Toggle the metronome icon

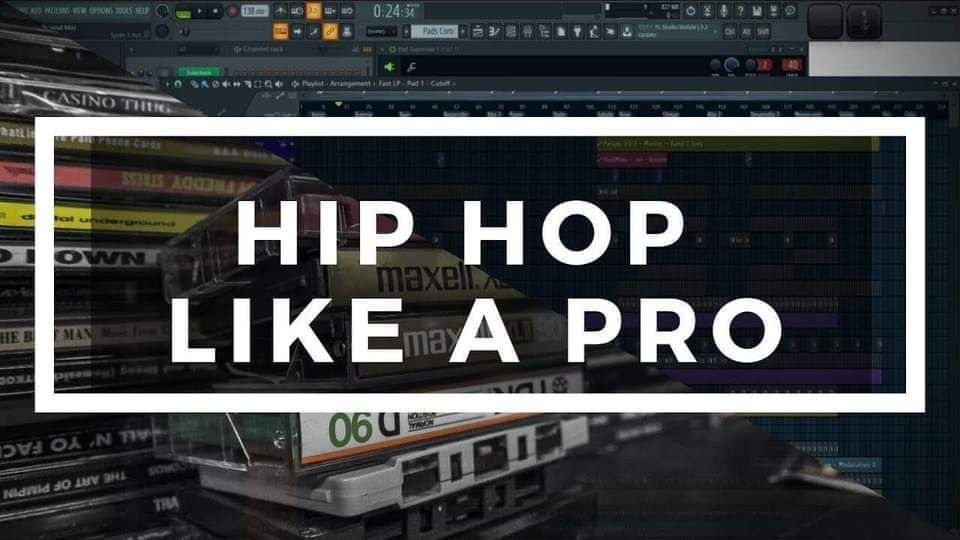click(280, 11)
